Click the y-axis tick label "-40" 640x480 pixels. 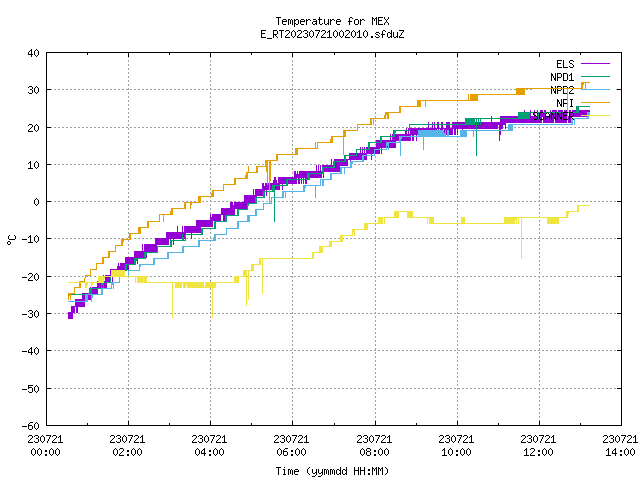pos(31,351)
